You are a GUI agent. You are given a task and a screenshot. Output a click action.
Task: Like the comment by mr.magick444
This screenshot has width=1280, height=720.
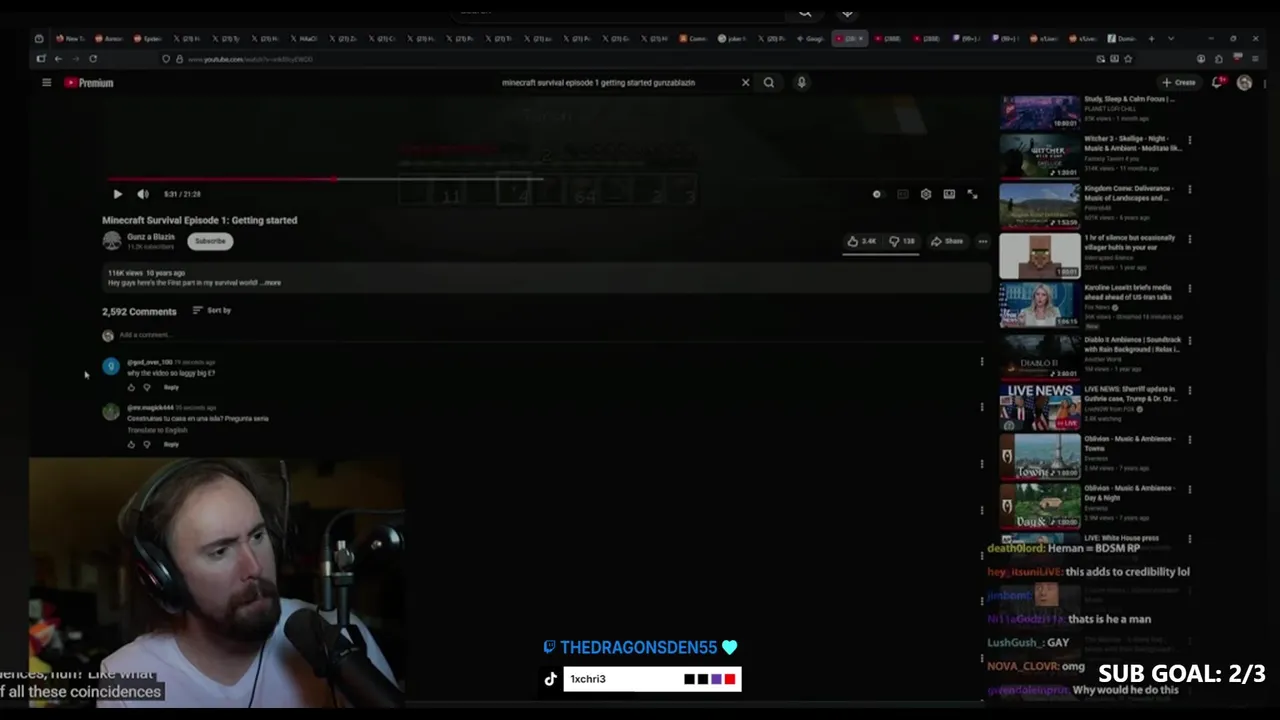coord(131,444)
